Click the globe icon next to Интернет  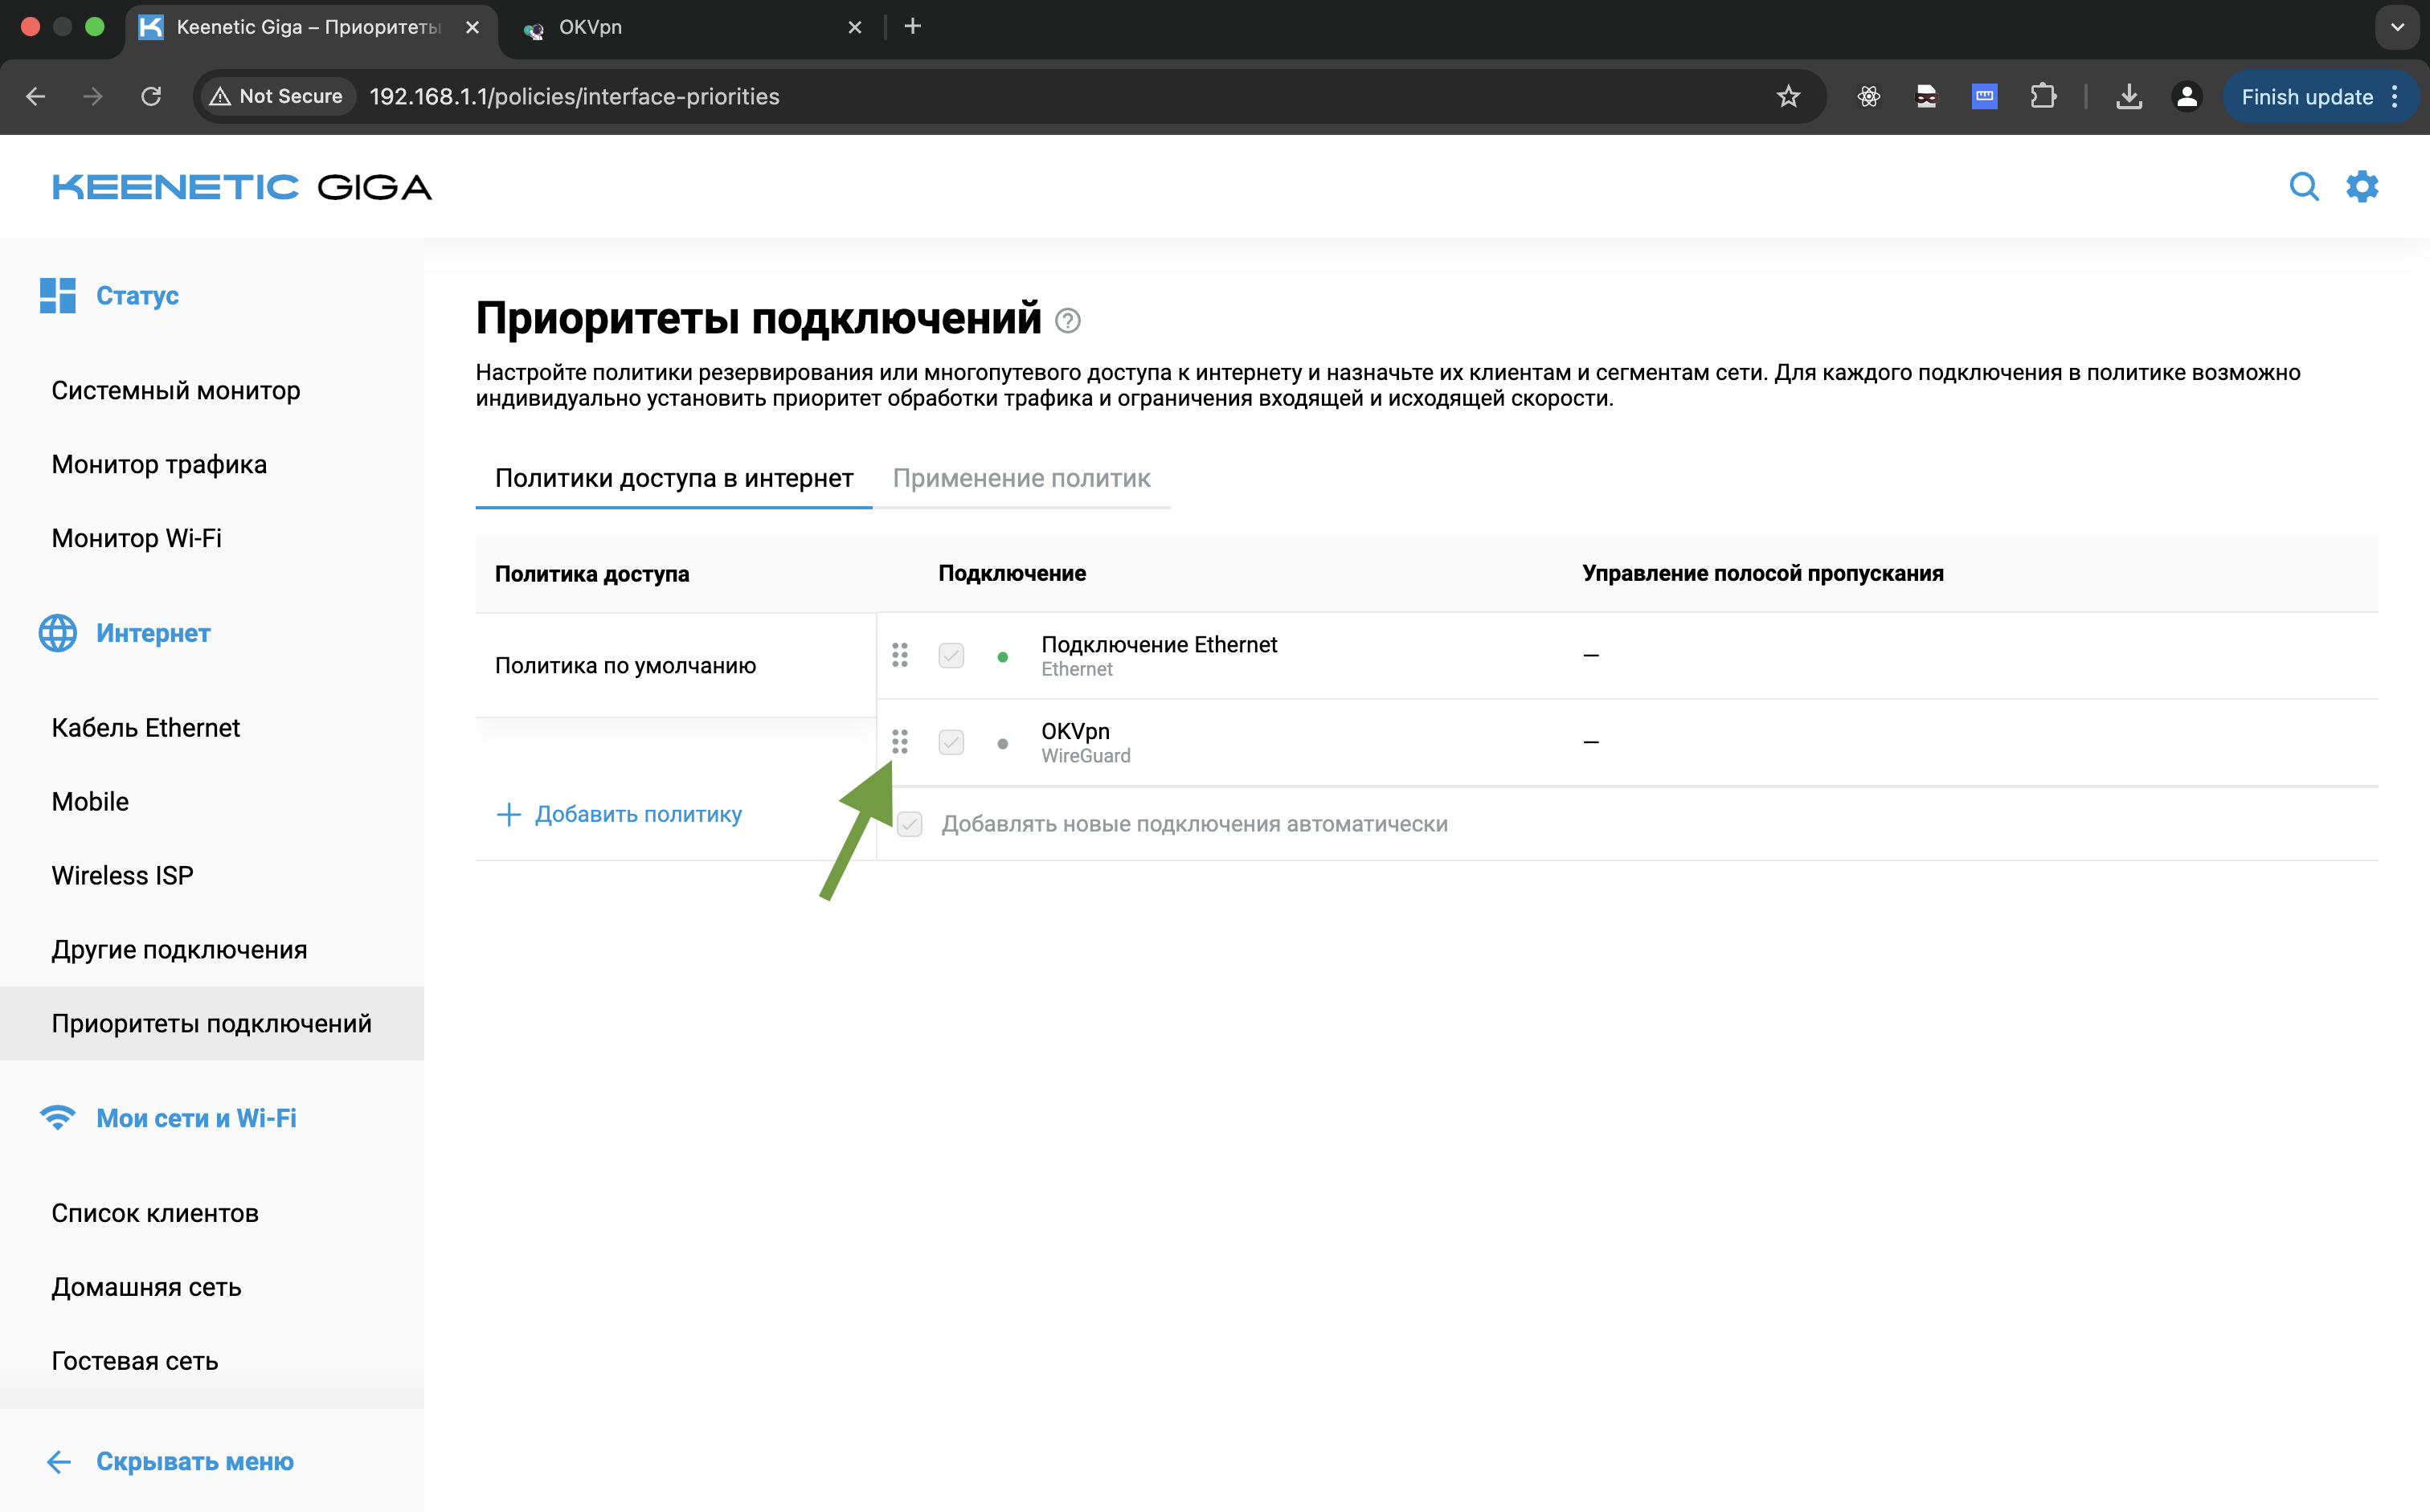pos(57,633)
